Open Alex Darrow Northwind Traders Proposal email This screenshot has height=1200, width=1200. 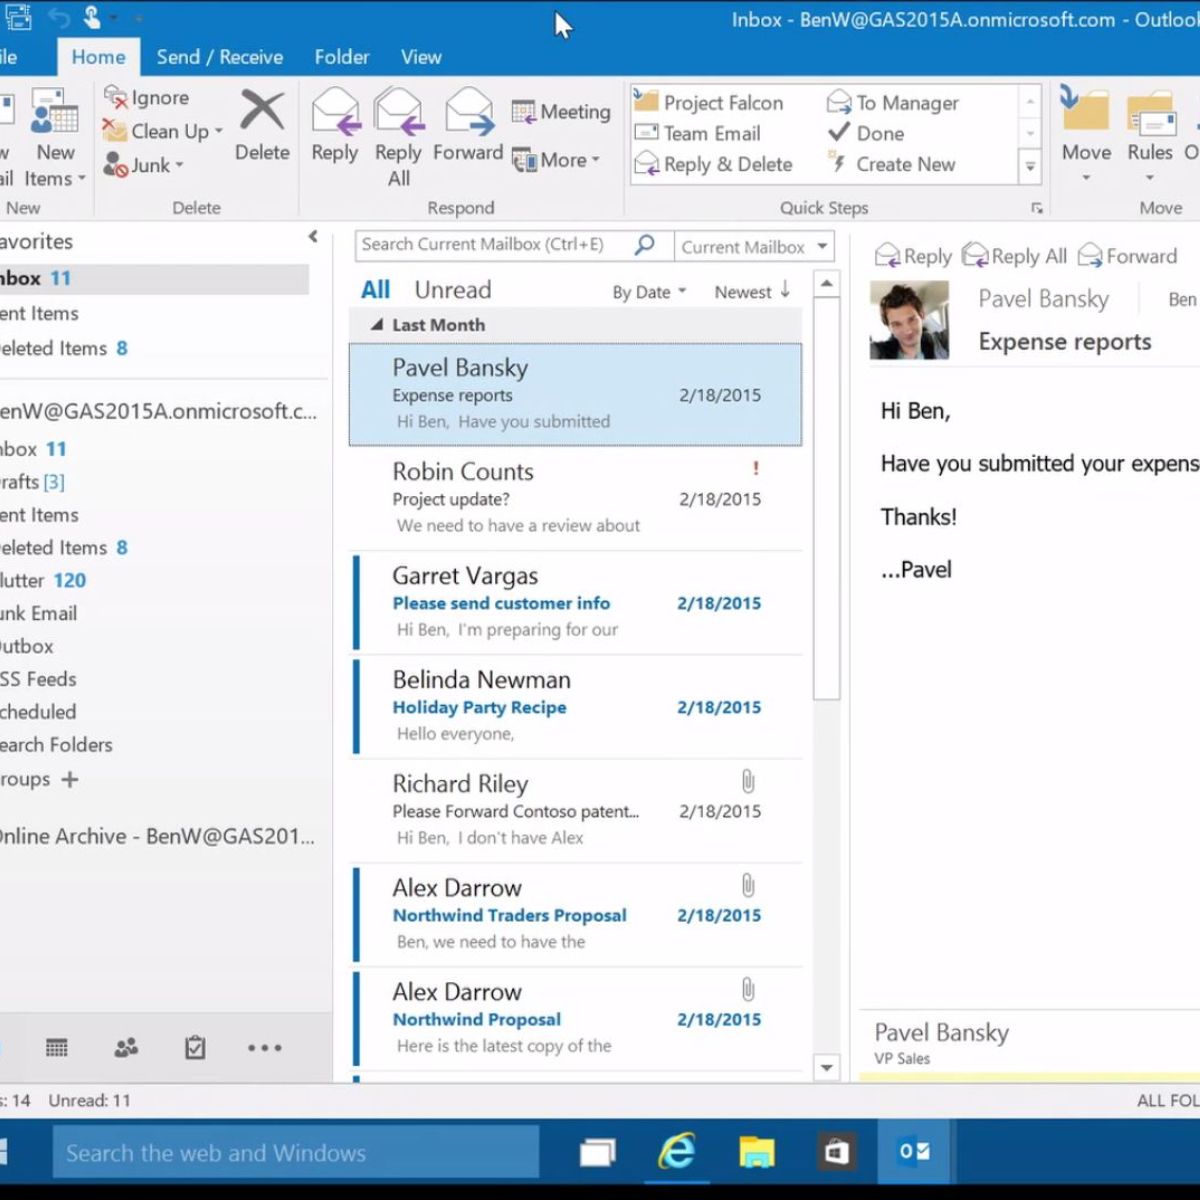[578, 915]
